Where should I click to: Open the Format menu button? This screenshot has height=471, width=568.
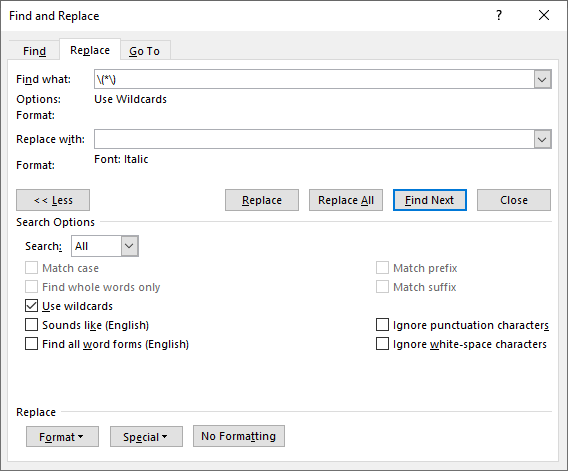pyautogui.click(x=62, y=437)
